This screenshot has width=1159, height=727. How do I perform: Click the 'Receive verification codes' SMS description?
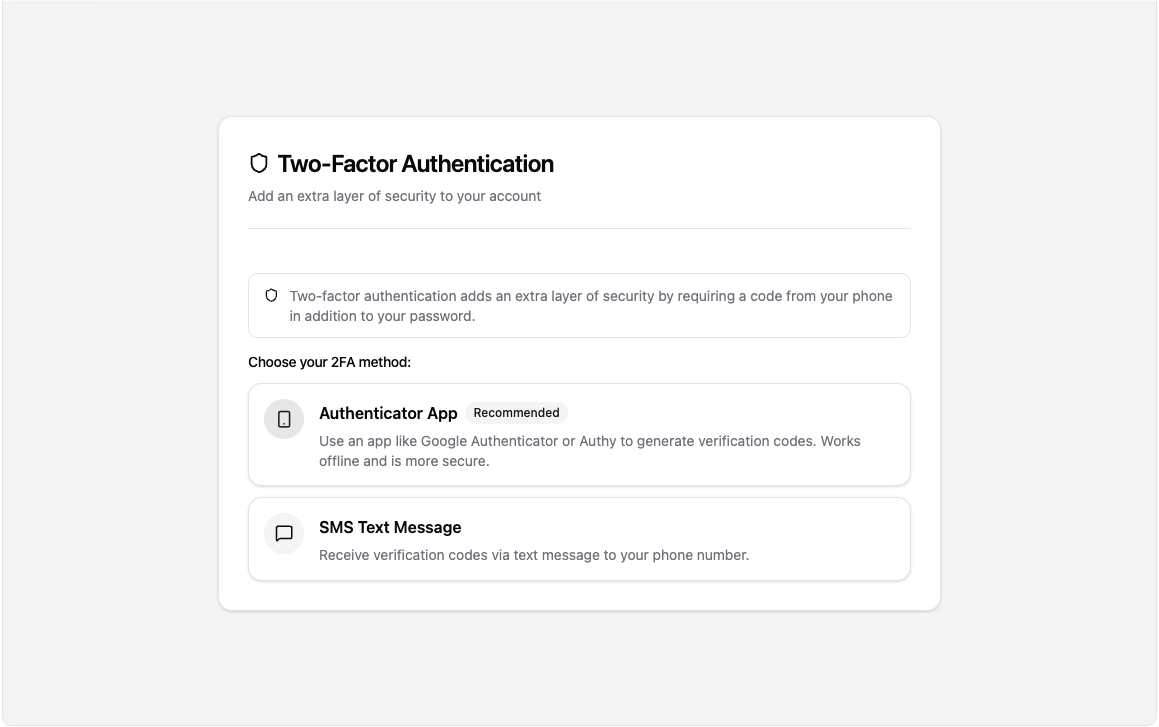pos(533,555)
